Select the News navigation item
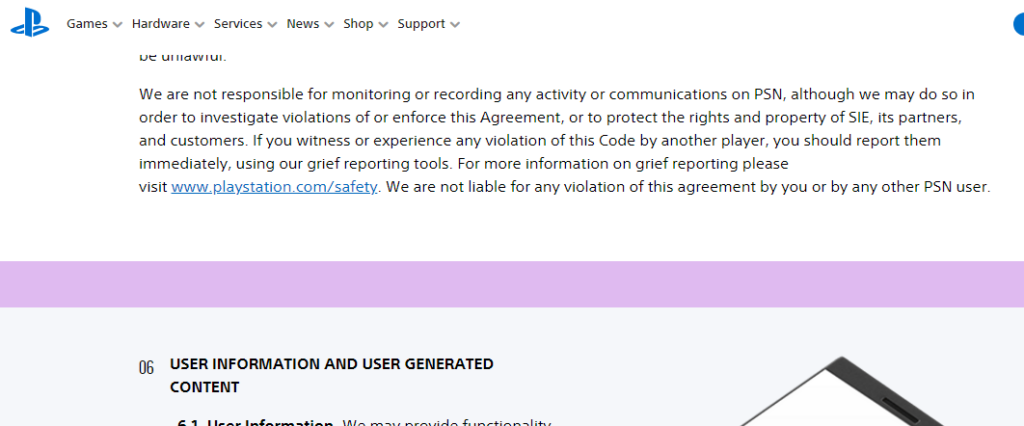 click(x=302, y=24)
